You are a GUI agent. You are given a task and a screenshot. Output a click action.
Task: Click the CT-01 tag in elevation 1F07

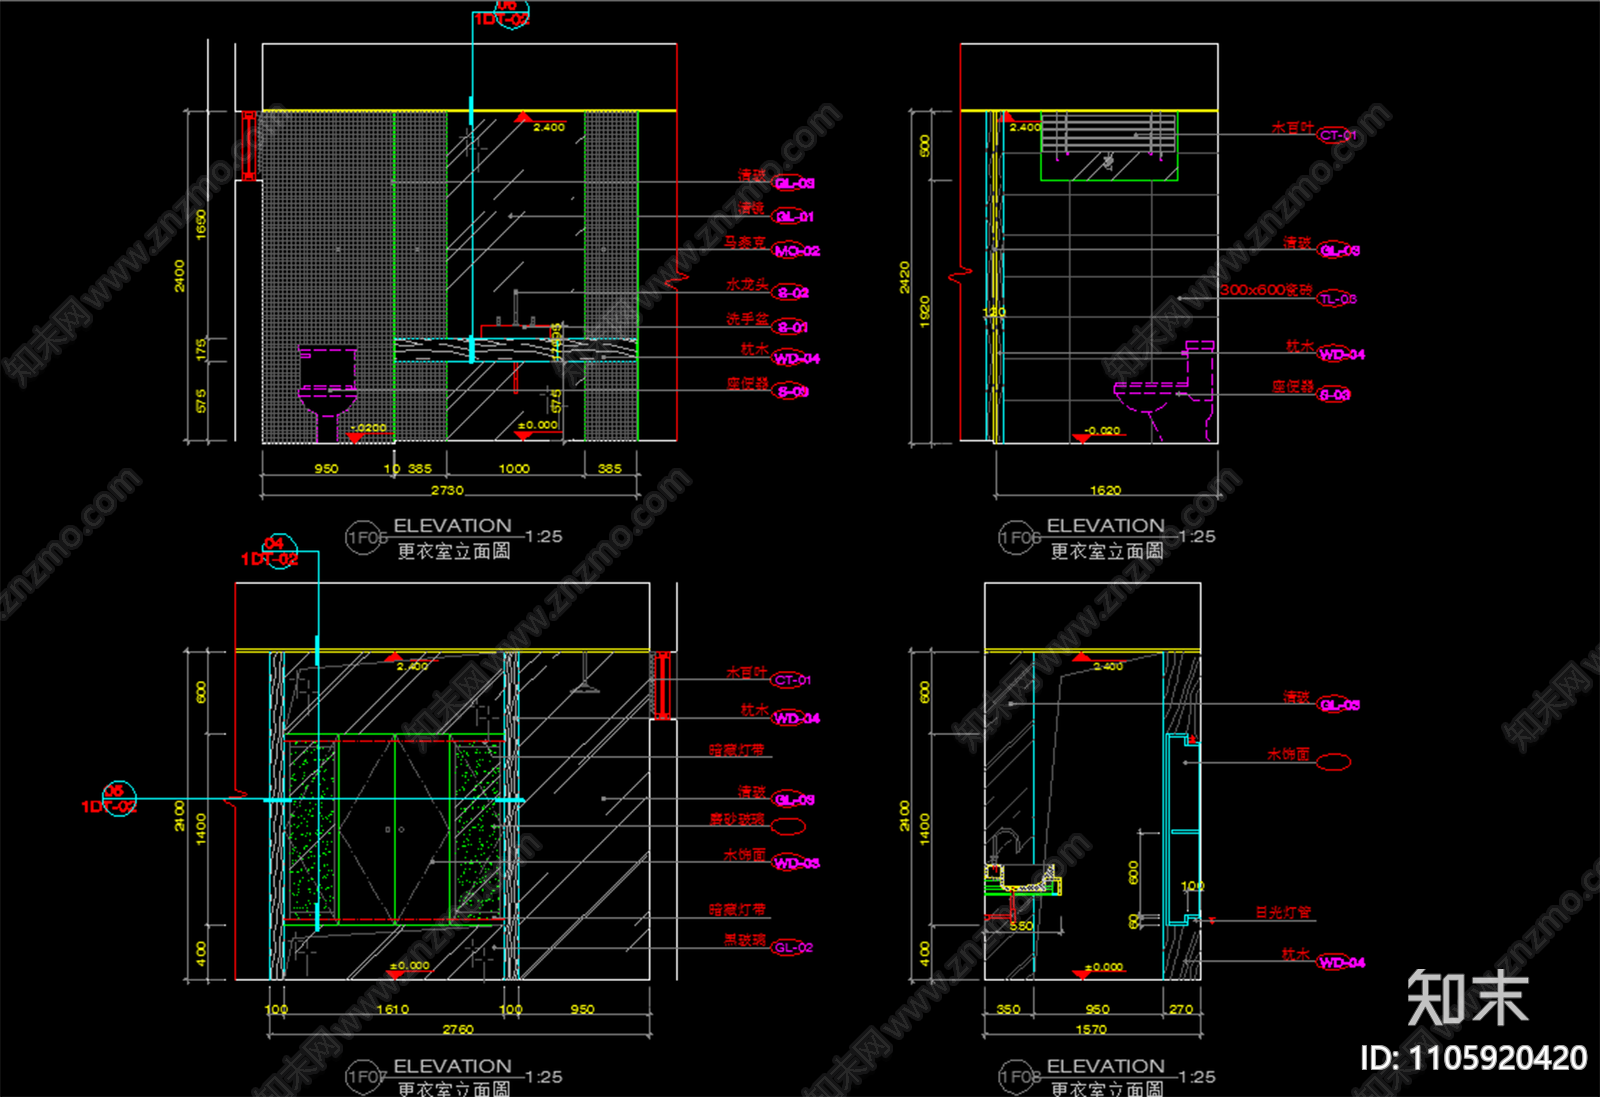[x=792, y=680]
